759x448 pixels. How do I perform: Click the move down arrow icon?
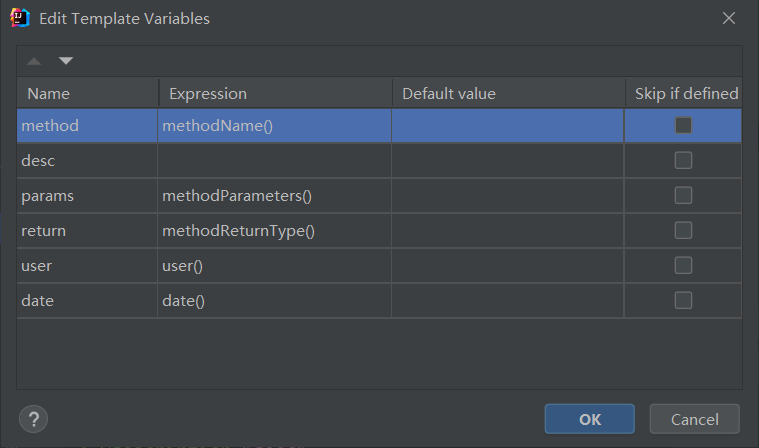point(66,61)
